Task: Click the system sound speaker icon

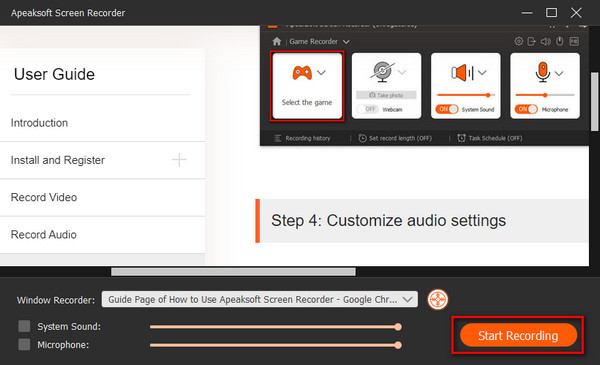Action: point(462,72)
